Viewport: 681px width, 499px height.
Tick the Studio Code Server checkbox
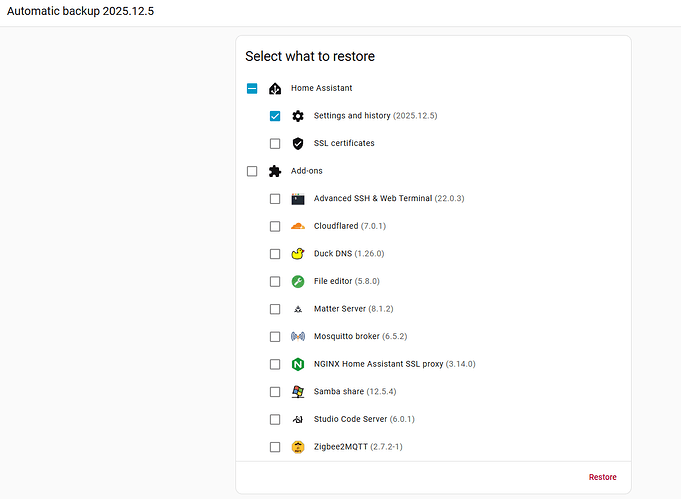[x=275, y=419]
